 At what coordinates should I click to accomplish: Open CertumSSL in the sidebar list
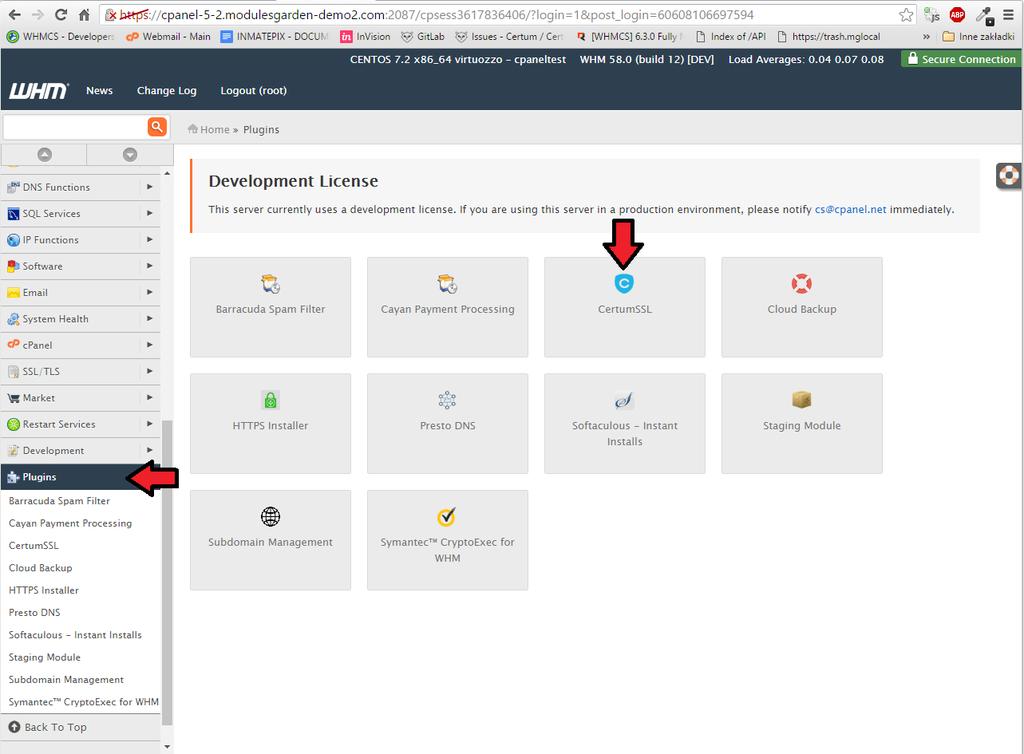coord(33,545)
